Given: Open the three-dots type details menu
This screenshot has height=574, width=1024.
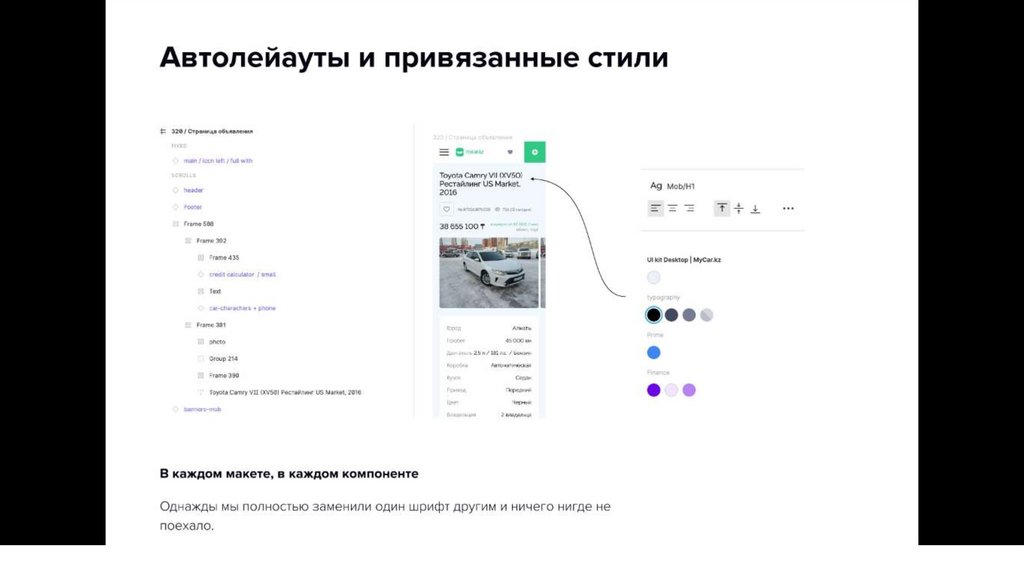Looking at the screenshot, I should pos(788,208).
